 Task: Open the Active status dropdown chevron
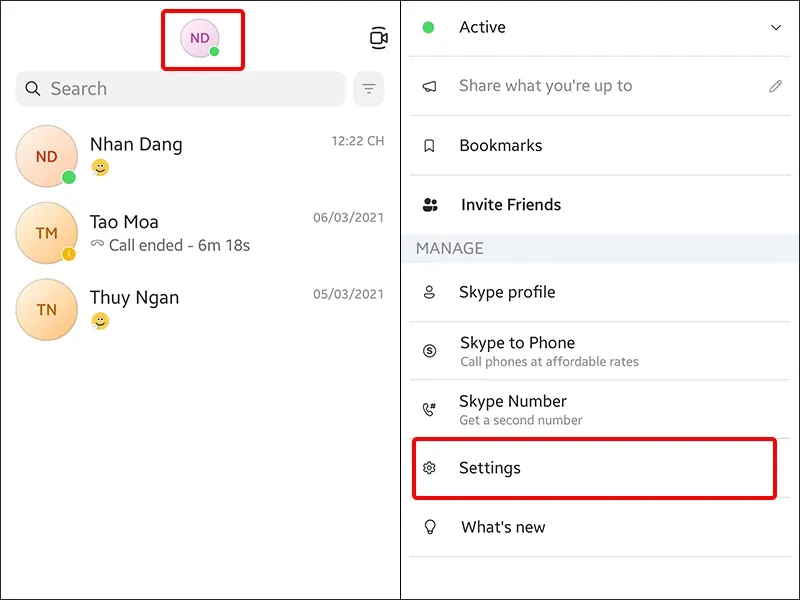coord(775,27)
